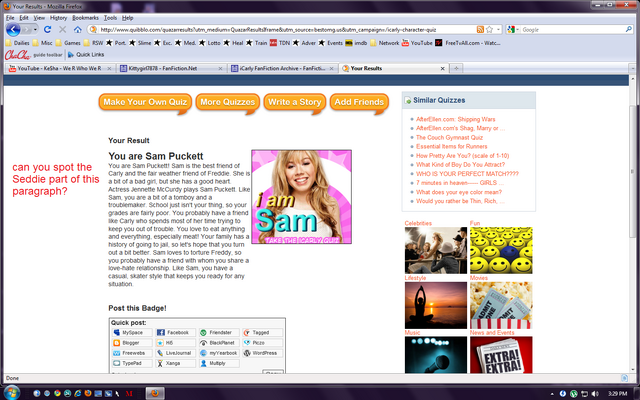
Task: Post badge to LiveJournal
Action: (x=176, y=353)
